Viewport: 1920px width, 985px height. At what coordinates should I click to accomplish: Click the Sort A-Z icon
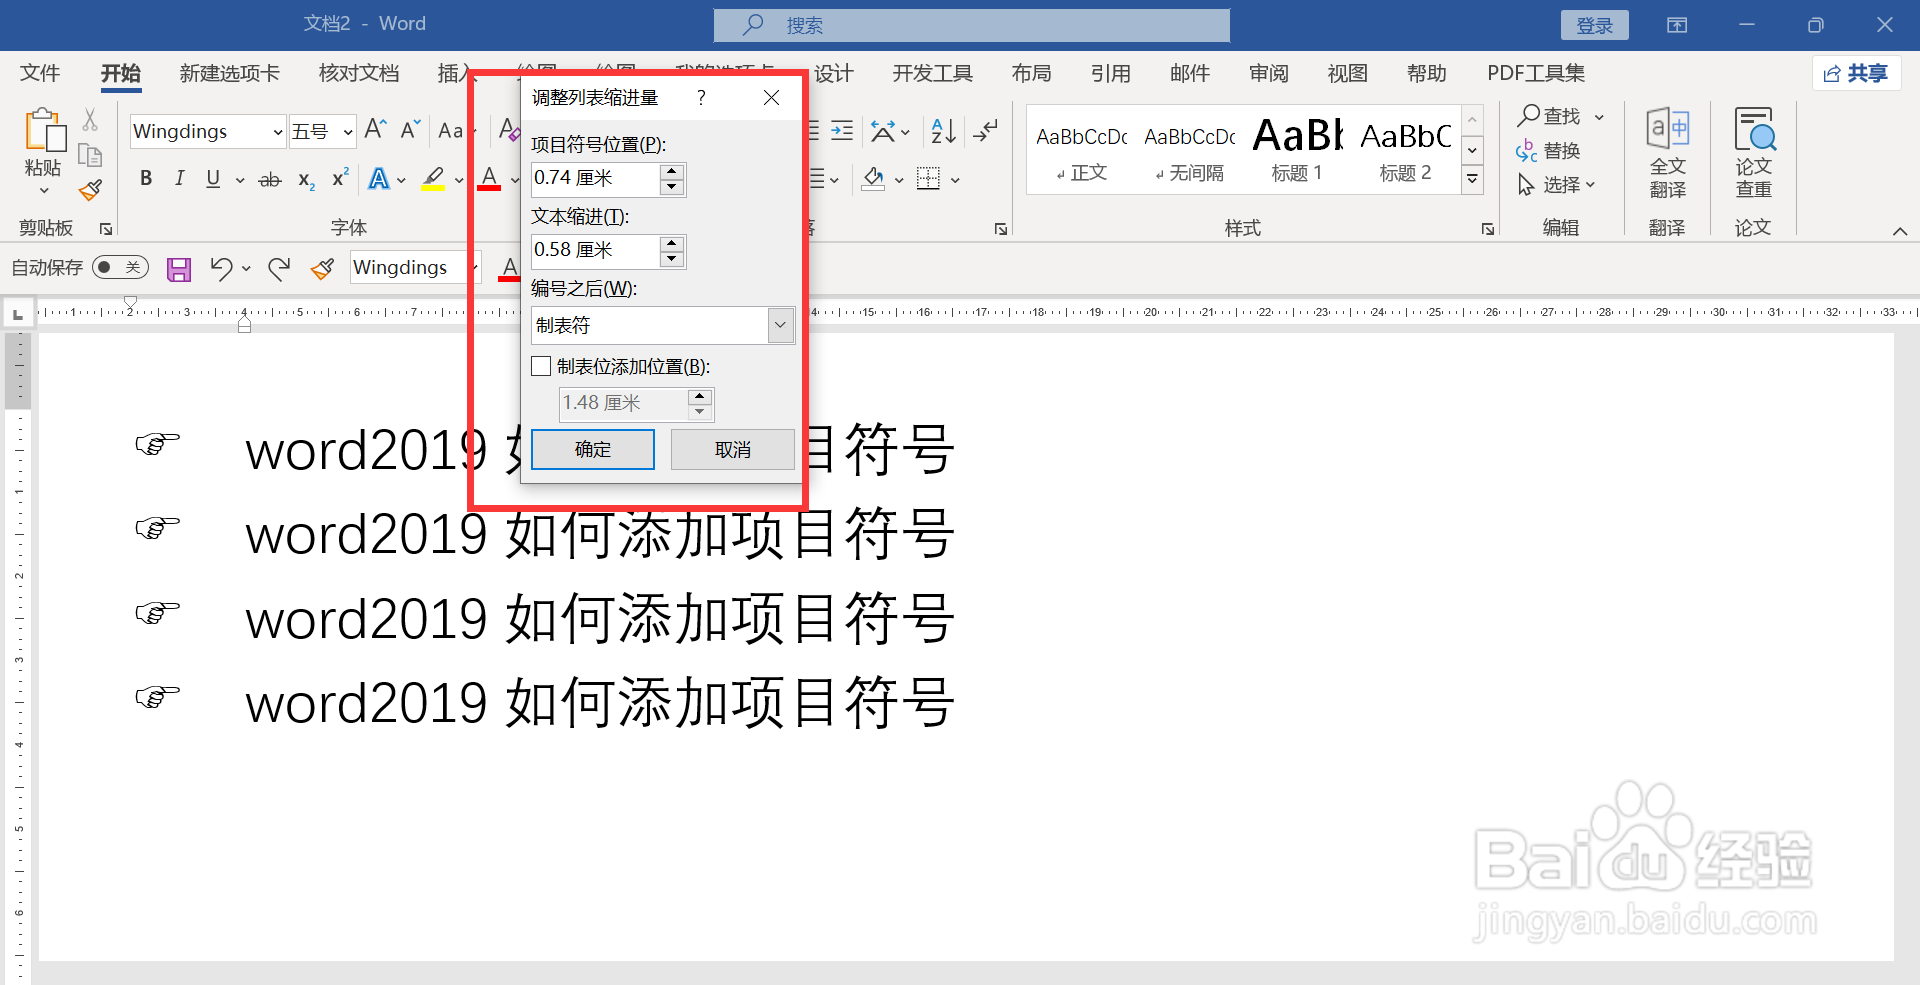[x=943, y=130]
